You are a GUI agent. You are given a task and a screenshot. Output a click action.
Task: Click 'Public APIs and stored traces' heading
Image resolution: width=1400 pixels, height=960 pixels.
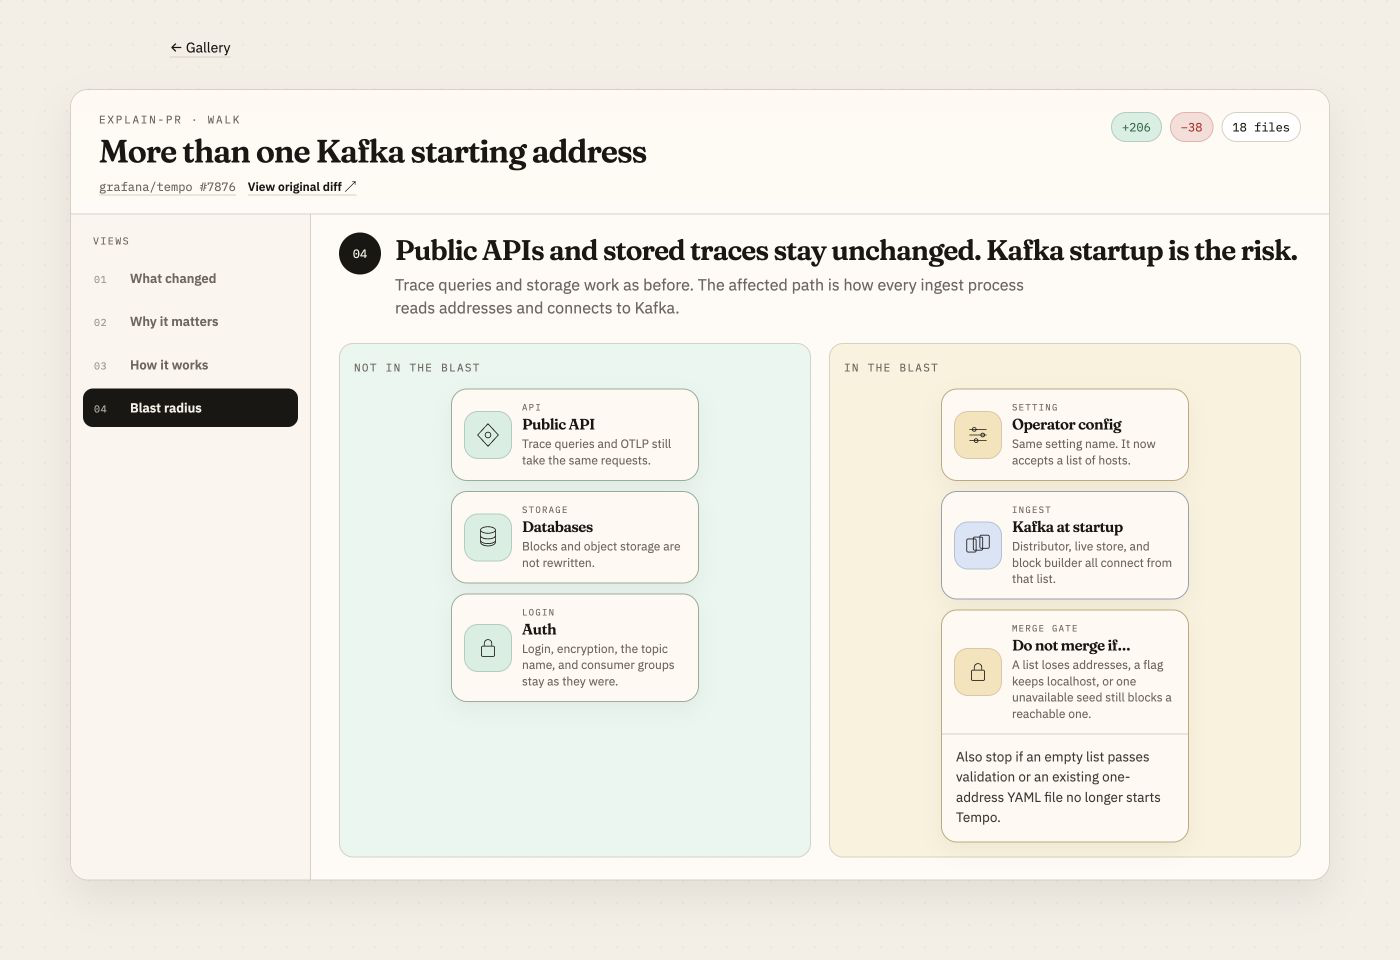(x=846, y=251)
